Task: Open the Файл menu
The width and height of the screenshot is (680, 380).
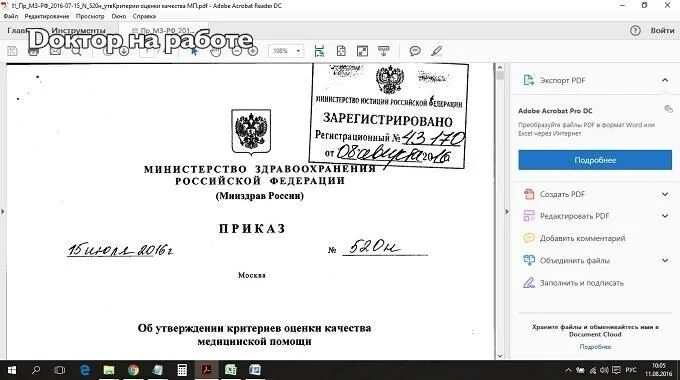Action: 11,16
